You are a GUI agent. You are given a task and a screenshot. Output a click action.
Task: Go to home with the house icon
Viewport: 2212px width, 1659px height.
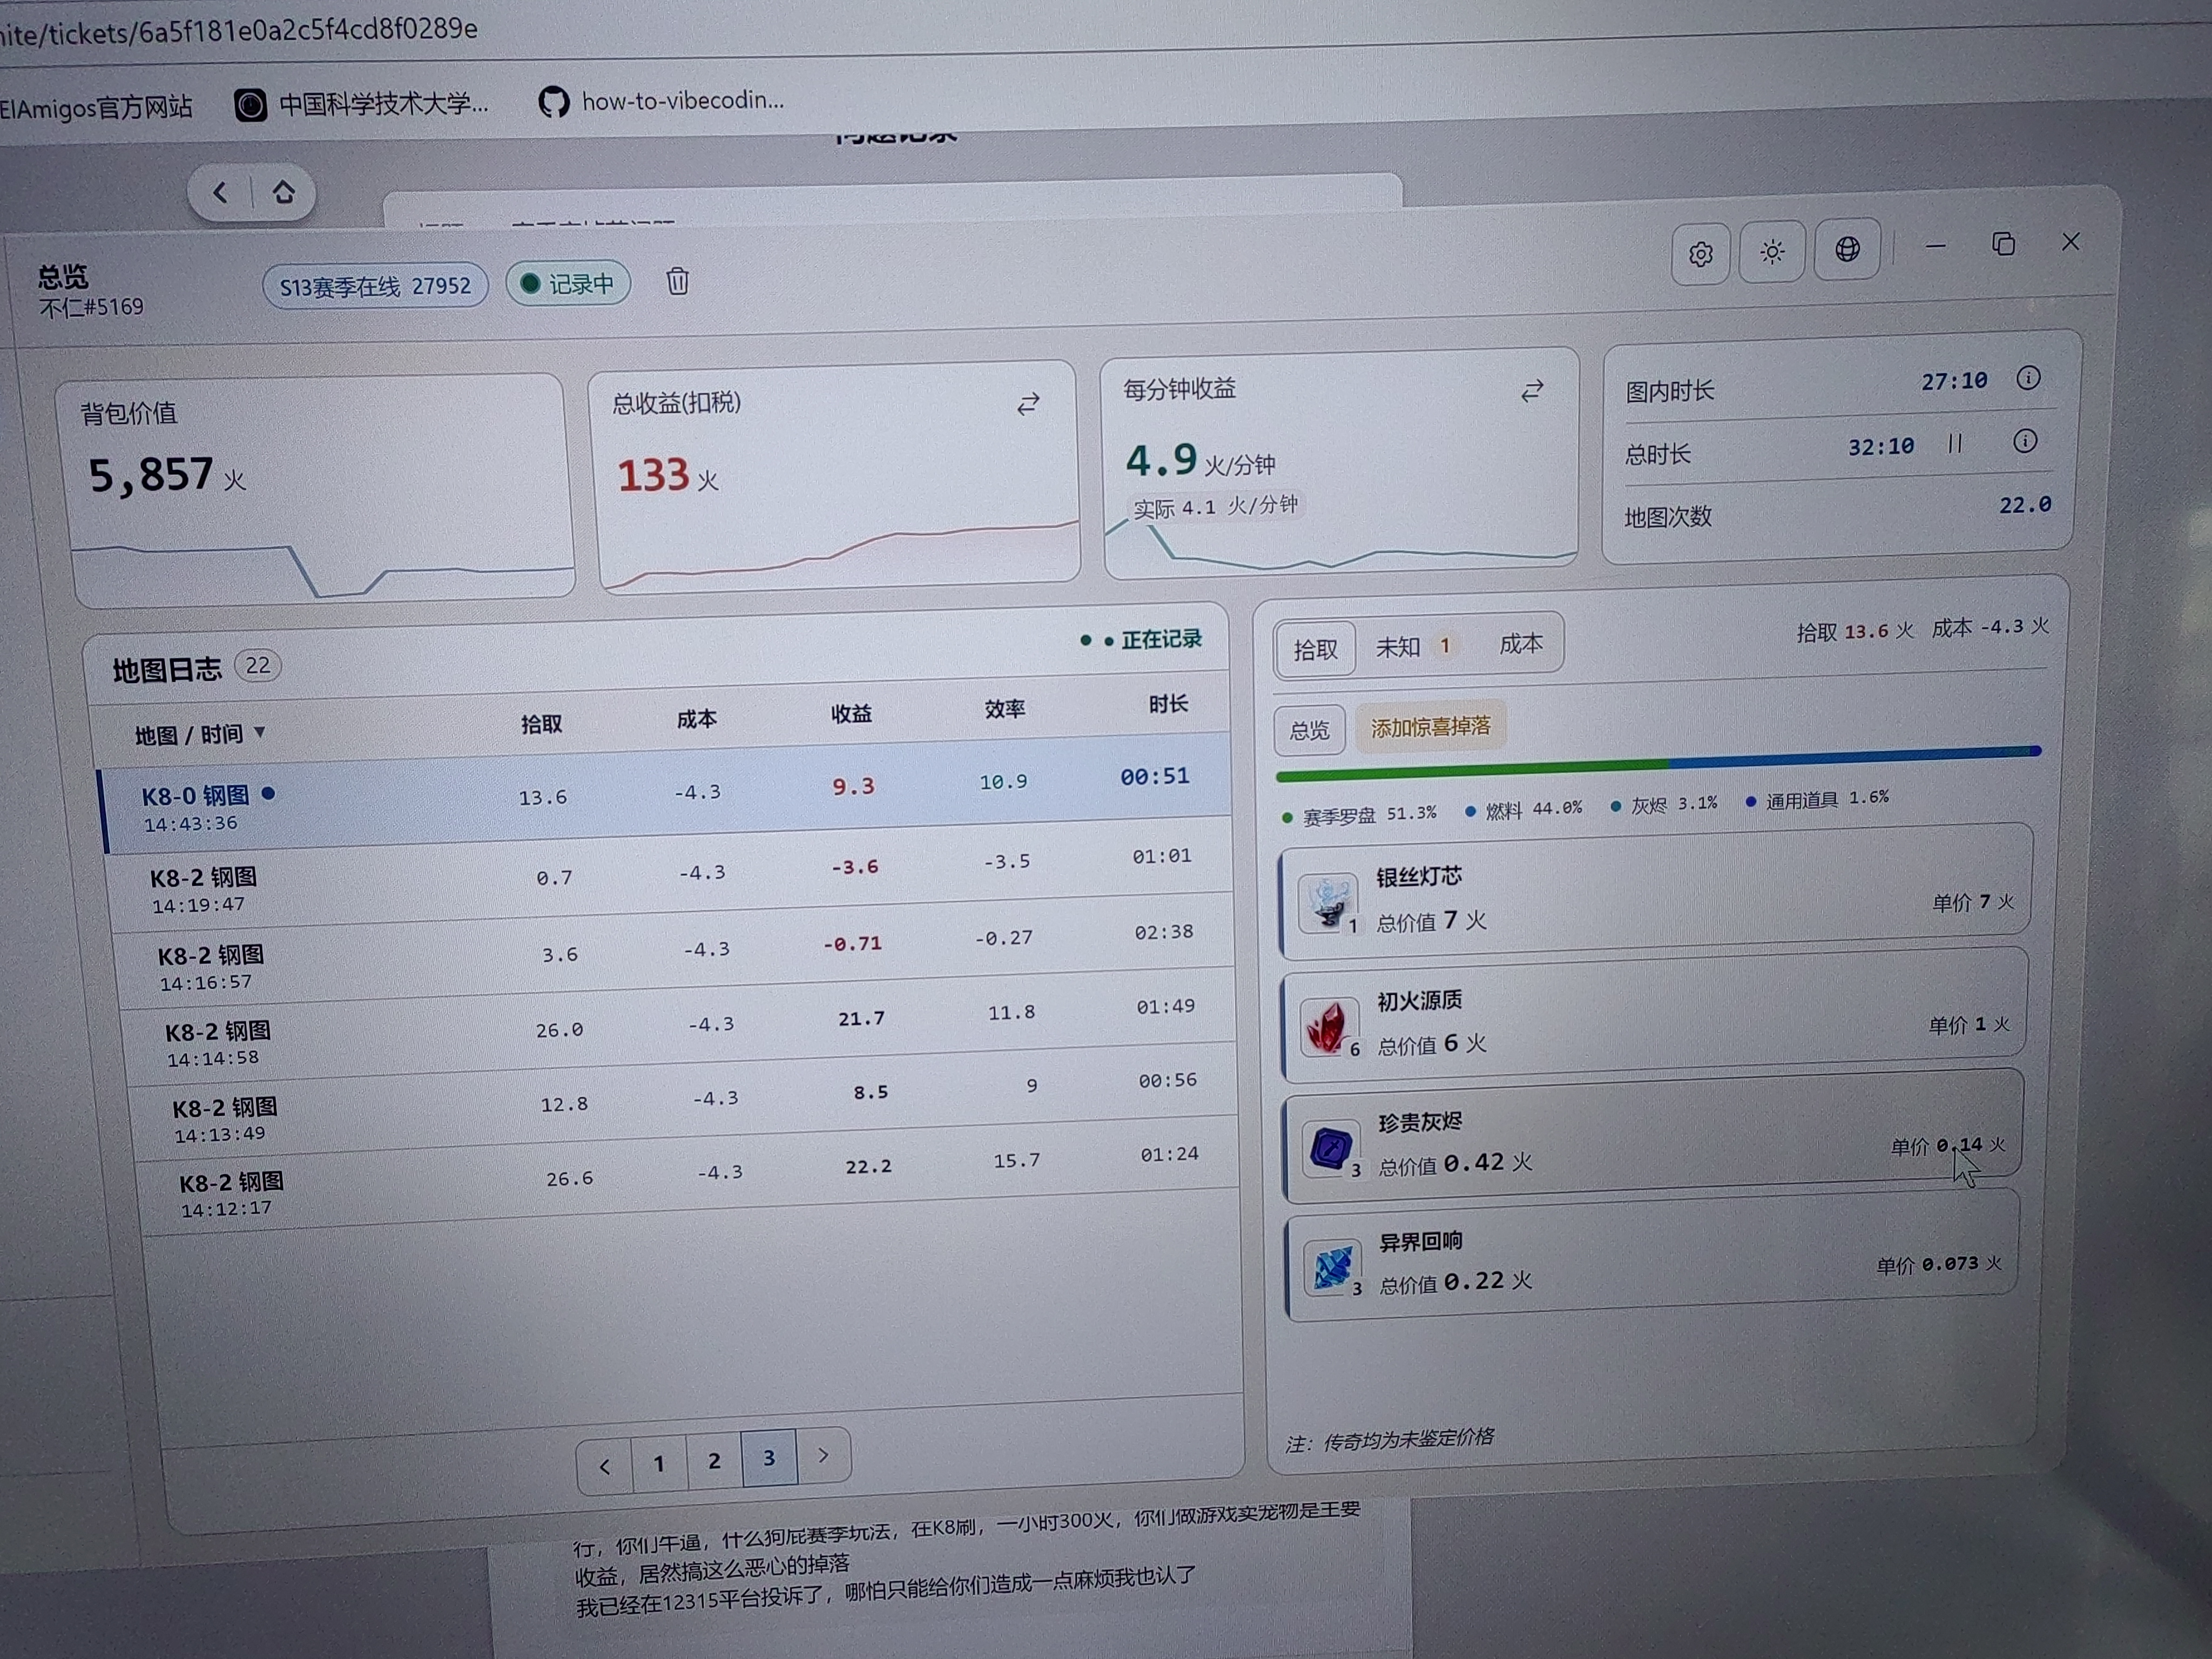[283, 191]
